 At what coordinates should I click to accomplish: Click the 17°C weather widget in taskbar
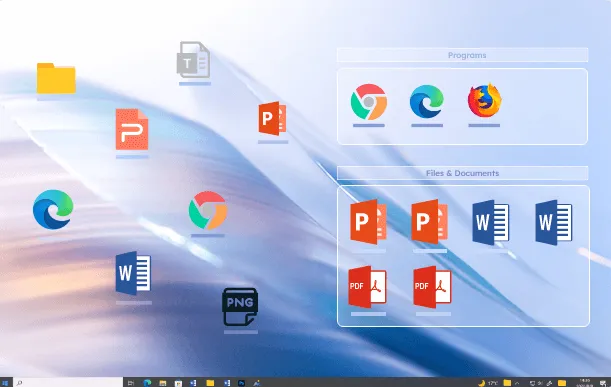tap(488, 383)
